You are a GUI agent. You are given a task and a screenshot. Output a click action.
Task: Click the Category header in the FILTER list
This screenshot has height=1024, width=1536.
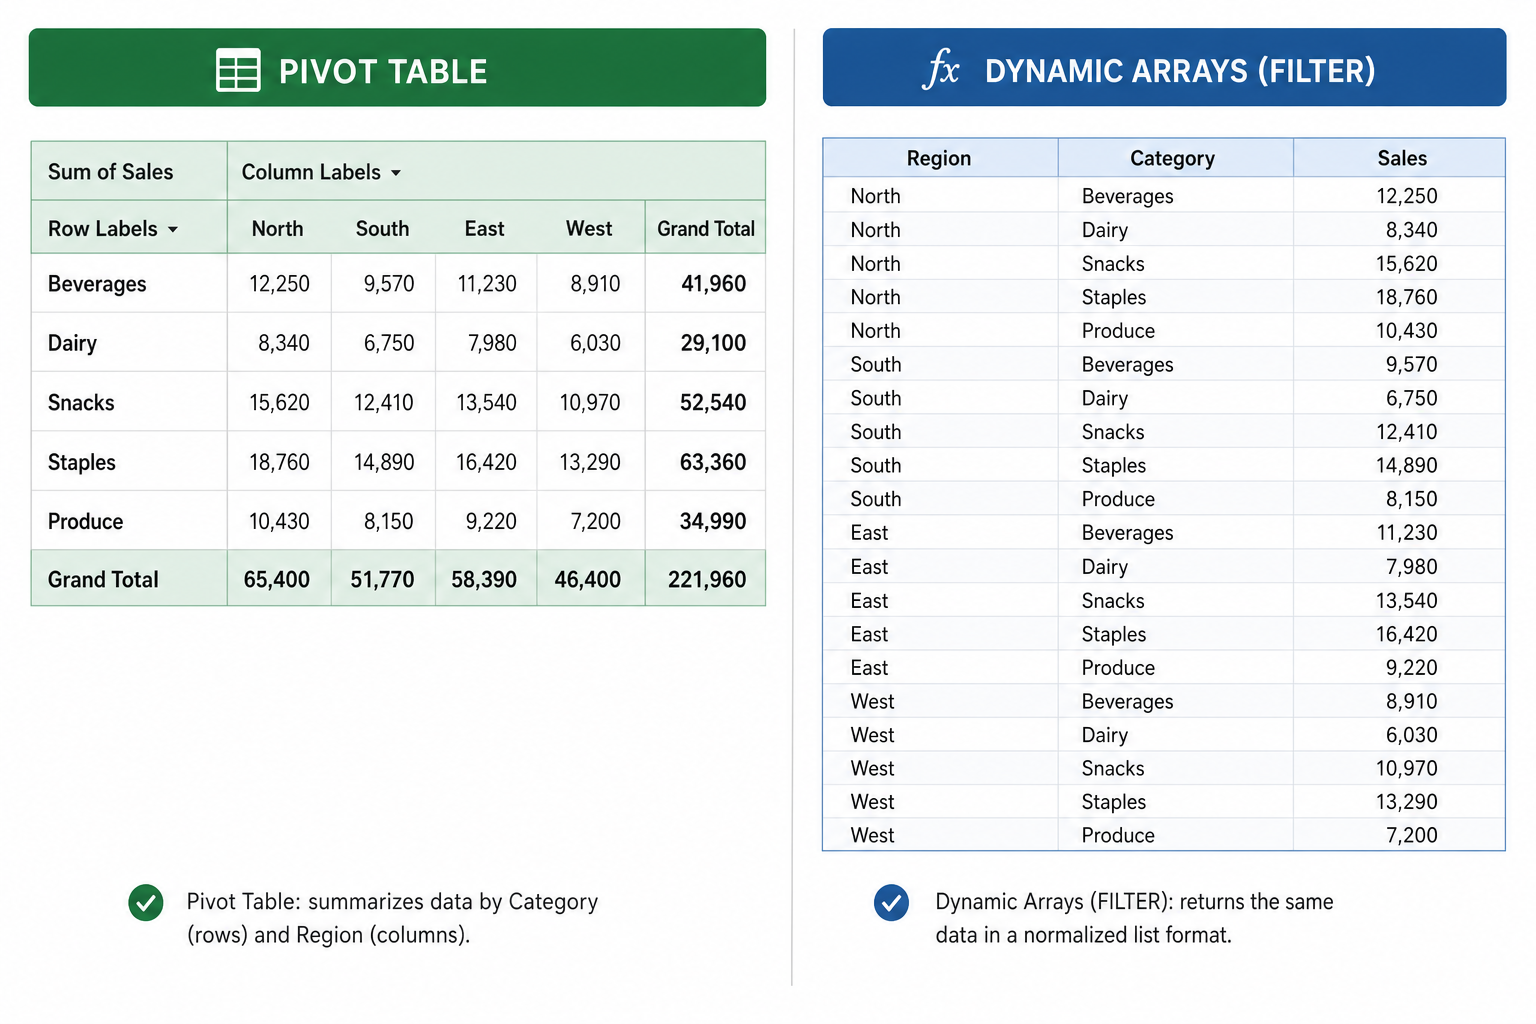(x=1172, y=158)
